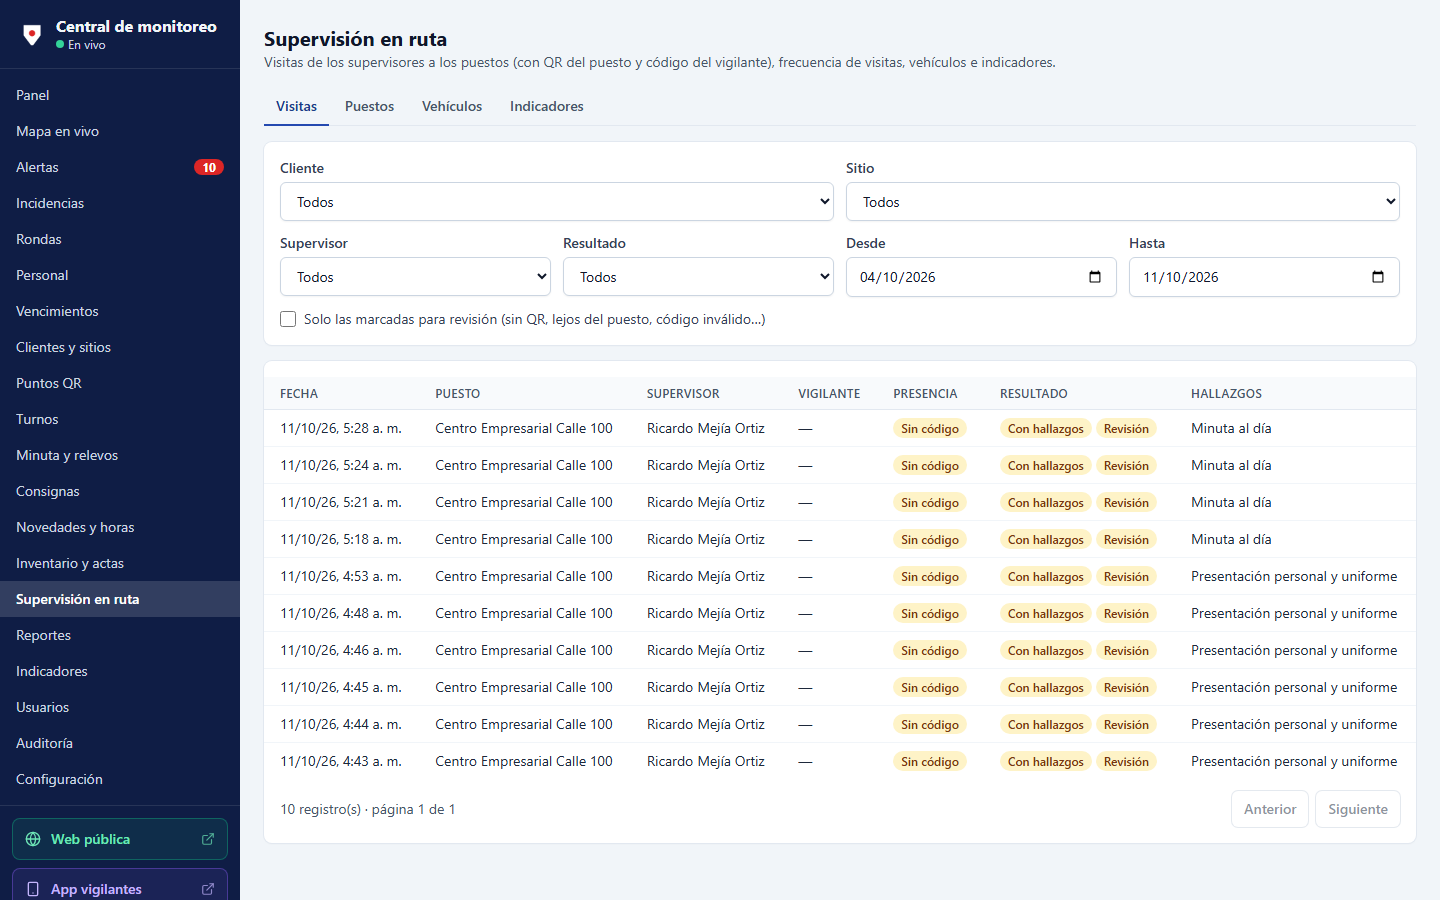The image size is (1440, 900).
Task: Expand the Supervisor filter dropdown
Action: click(x=415, y=277)
